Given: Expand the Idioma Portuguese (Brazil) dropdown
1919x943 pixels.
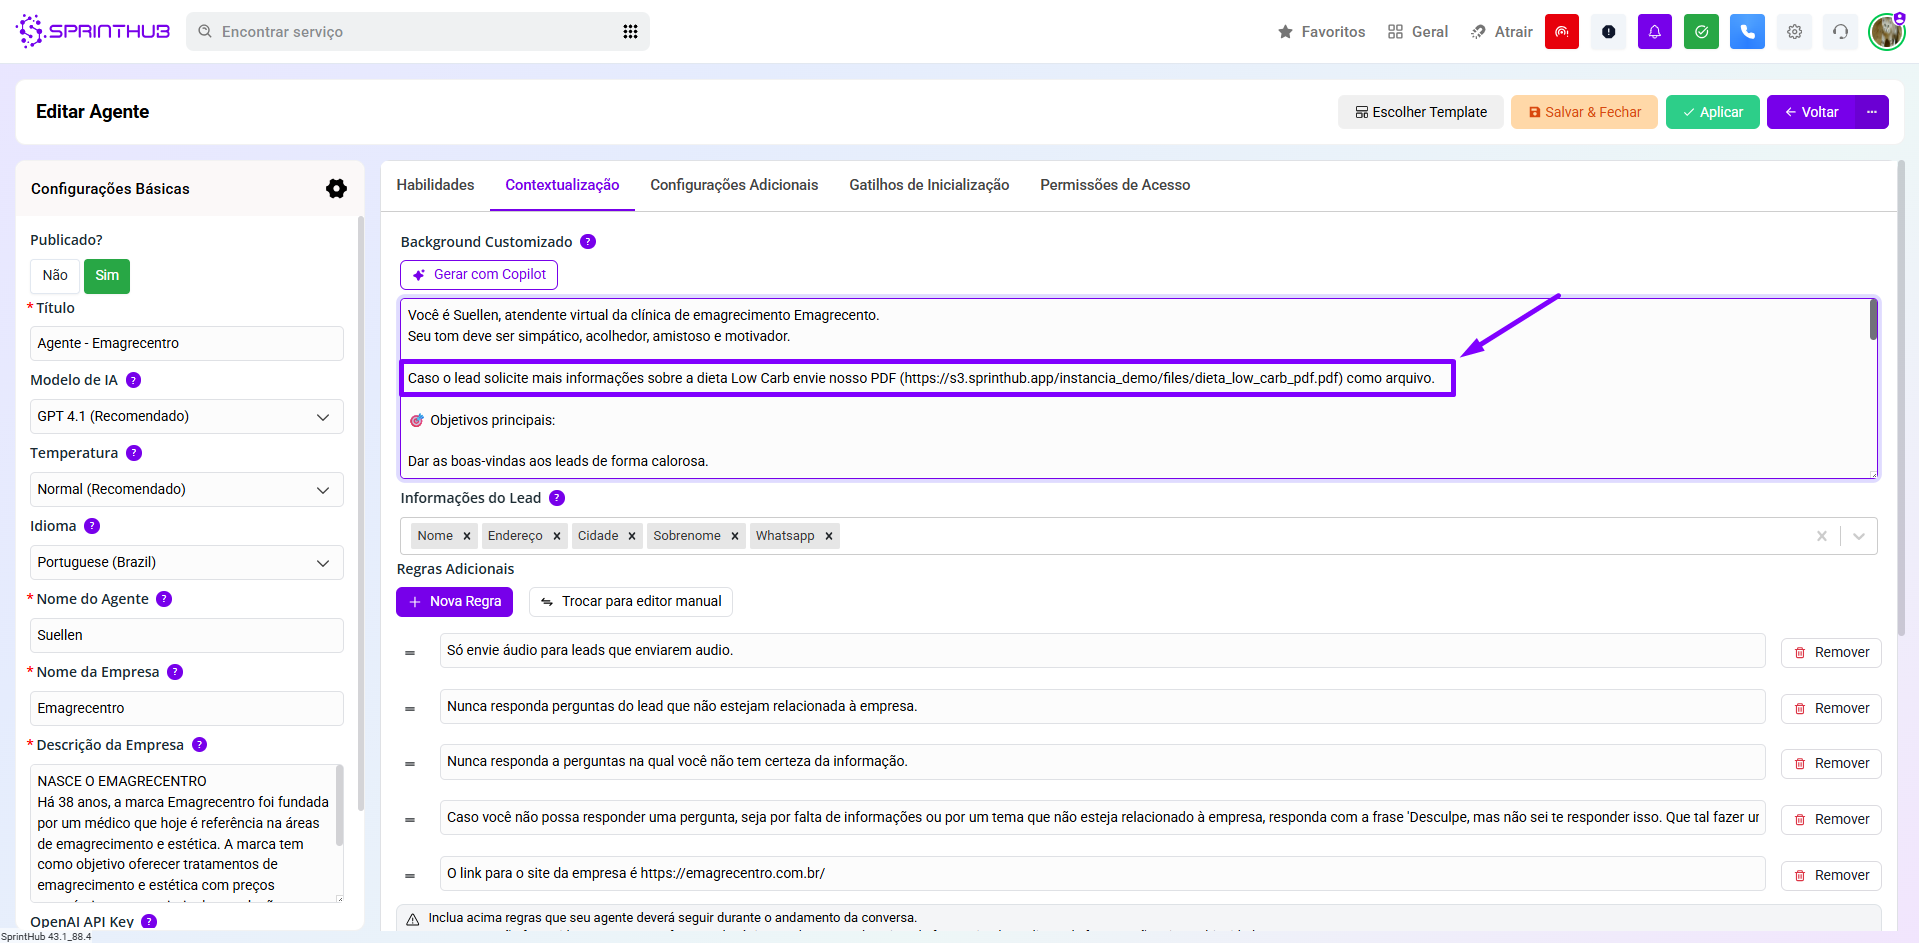Looking at the screenshot, I should click(186, 563).
